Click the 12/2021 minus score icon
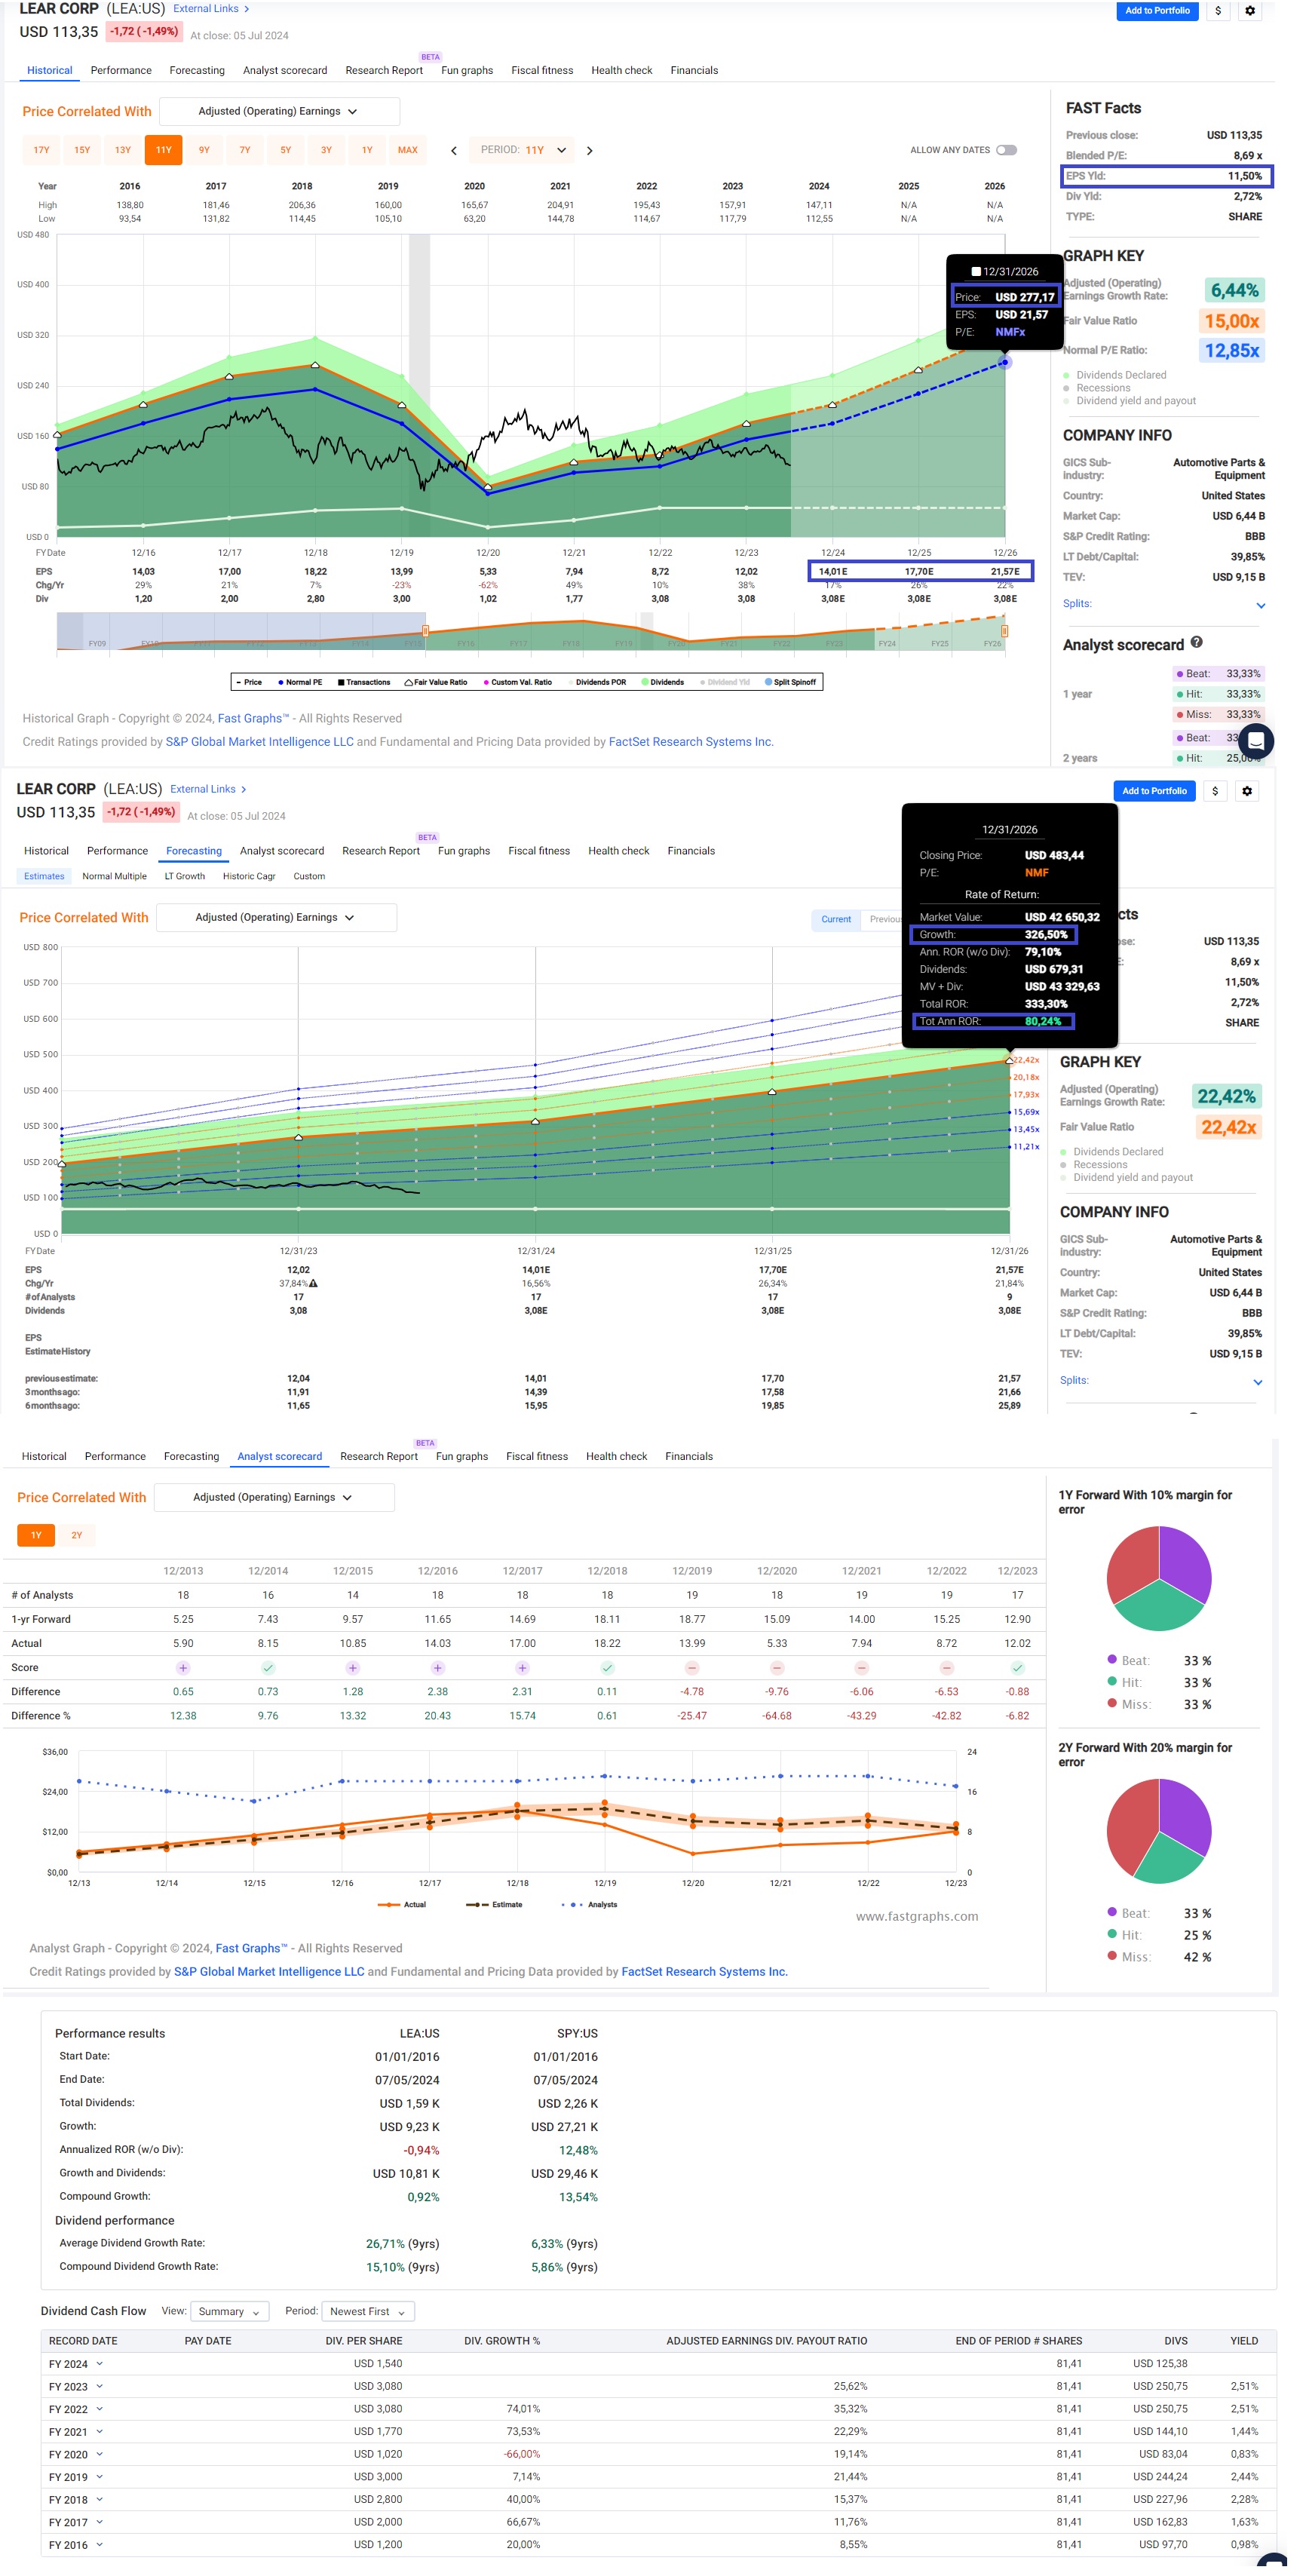This screenshot has height=2576, width=1309. pos(862,1667)
